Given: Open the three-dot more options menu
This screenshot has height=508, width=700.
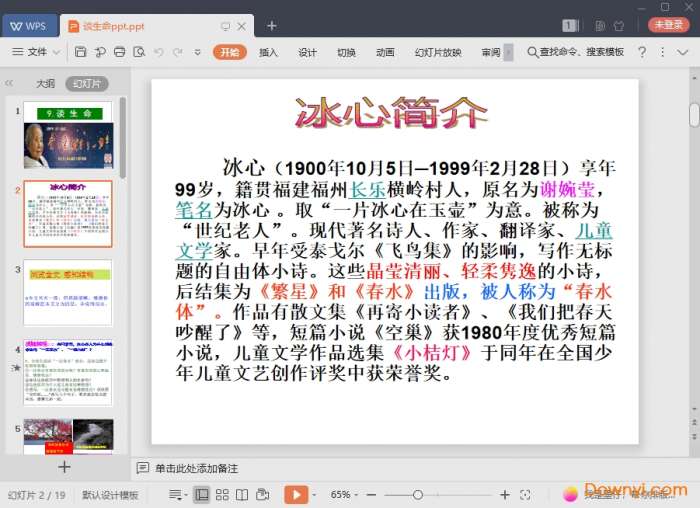Looking at the screenshot, I should point(662,52).
